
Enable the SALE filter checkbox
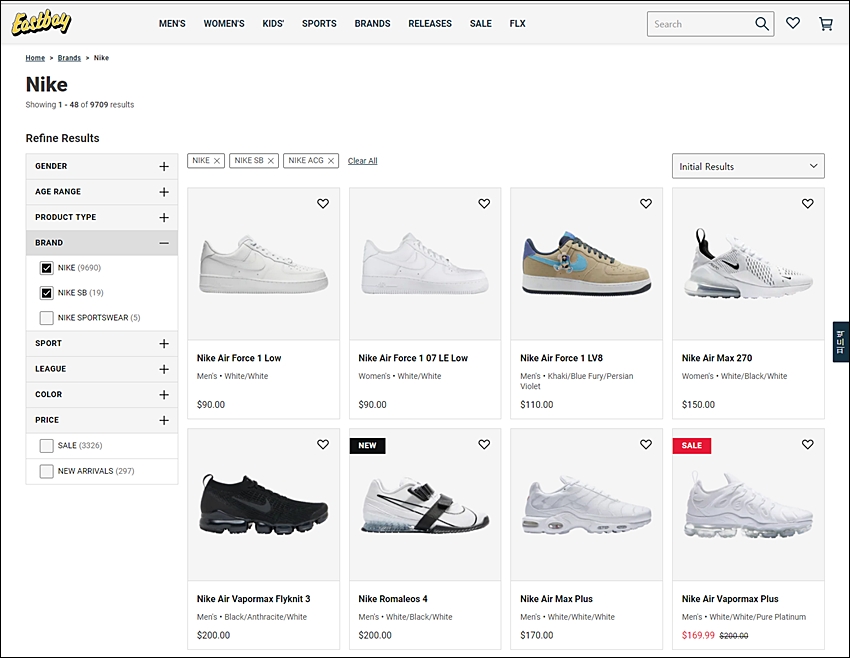pyautogui.click(x=47, y=446)
